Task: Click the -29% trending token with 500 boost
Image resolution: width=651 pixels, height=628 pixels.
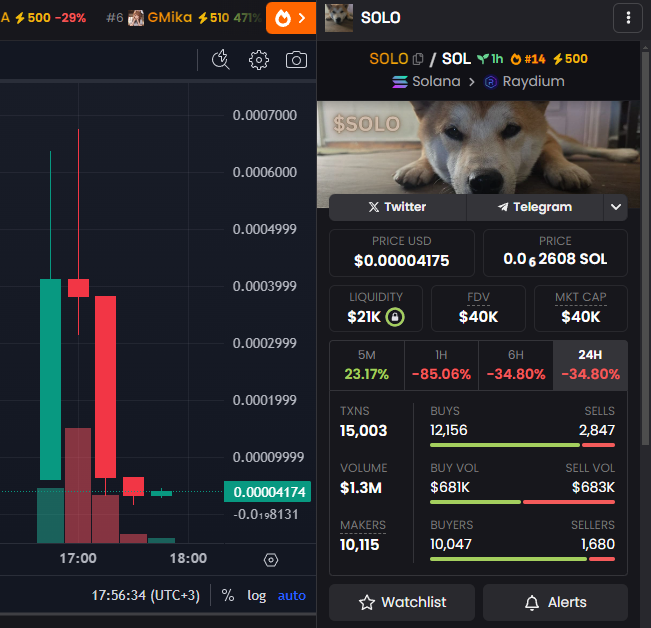Action: [x=43, y=18]
